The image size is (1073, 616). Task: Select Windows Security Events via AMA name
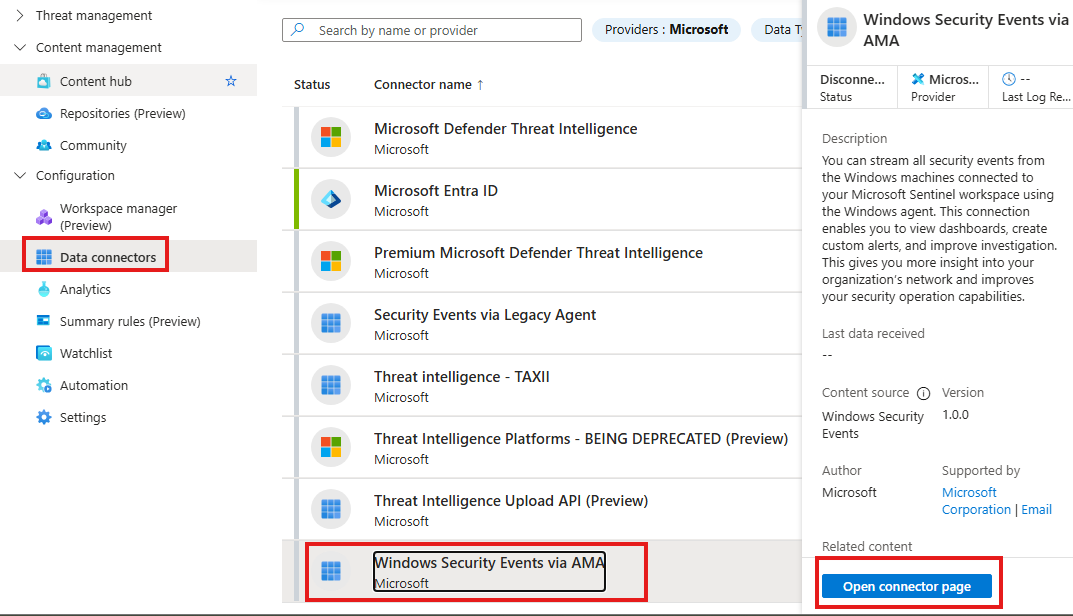489,563
